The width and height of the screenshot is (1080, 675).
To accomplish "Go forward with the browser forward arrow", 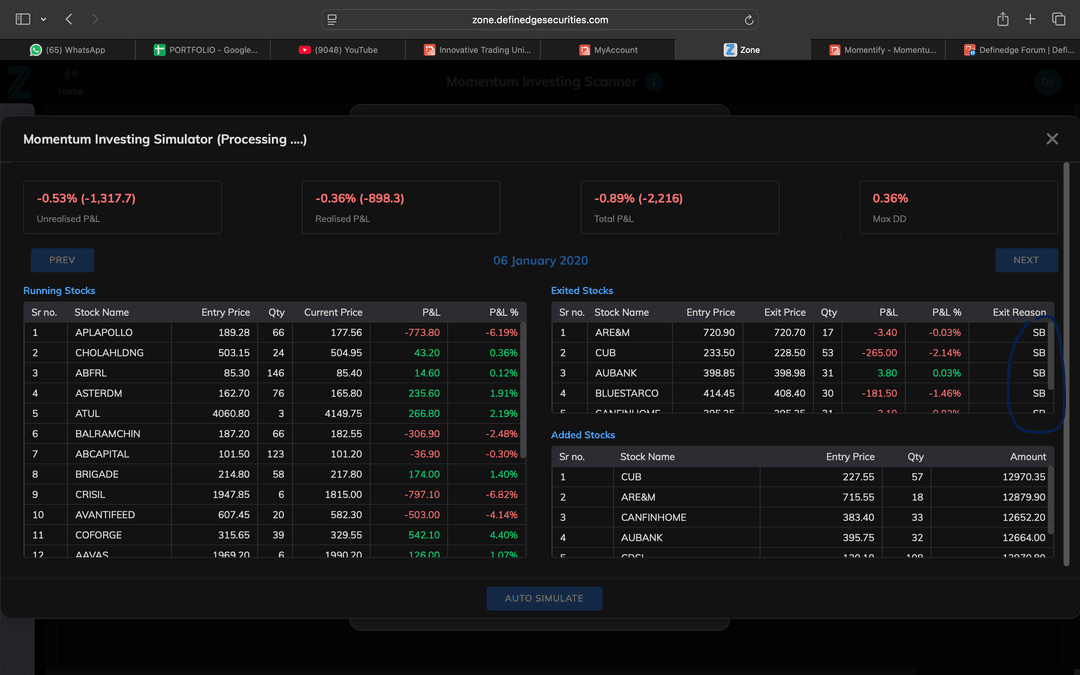I will click(95, 19).
